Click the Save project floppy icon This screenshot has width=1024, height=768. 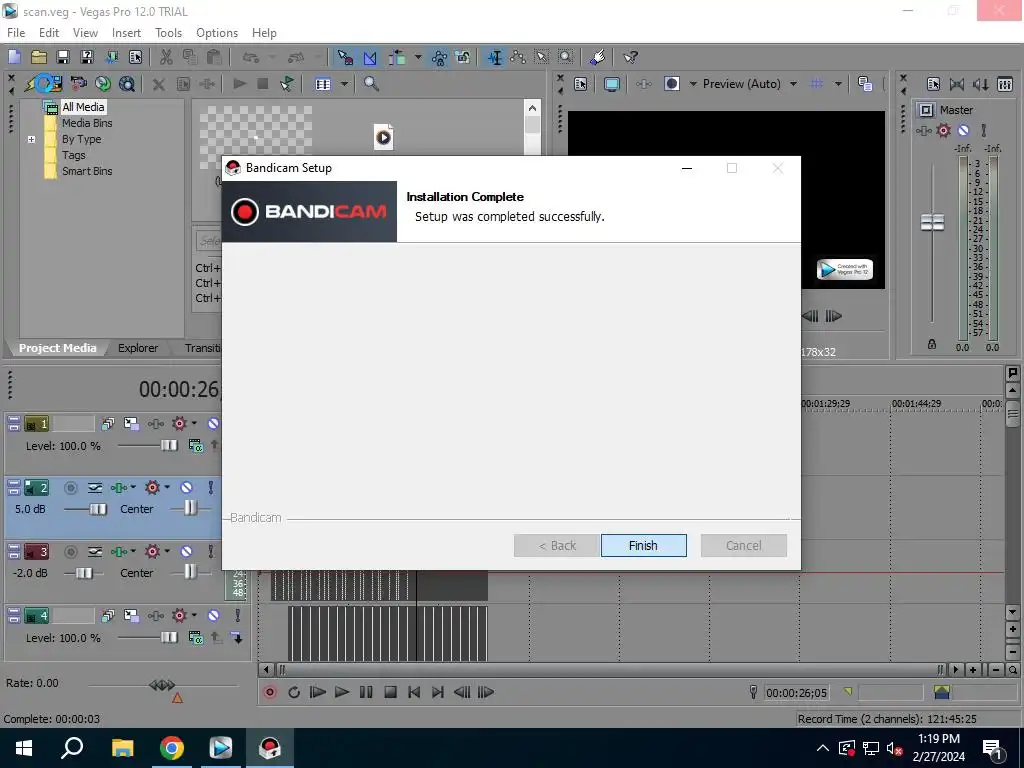click(63, 57)
